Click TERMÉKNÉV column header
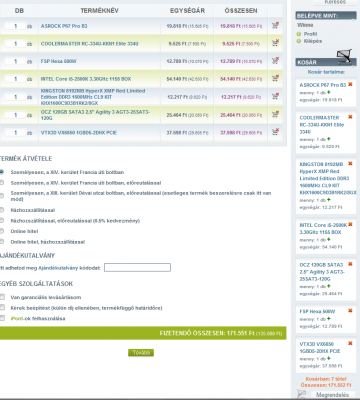The image size is (360, 400). [99, 11]
